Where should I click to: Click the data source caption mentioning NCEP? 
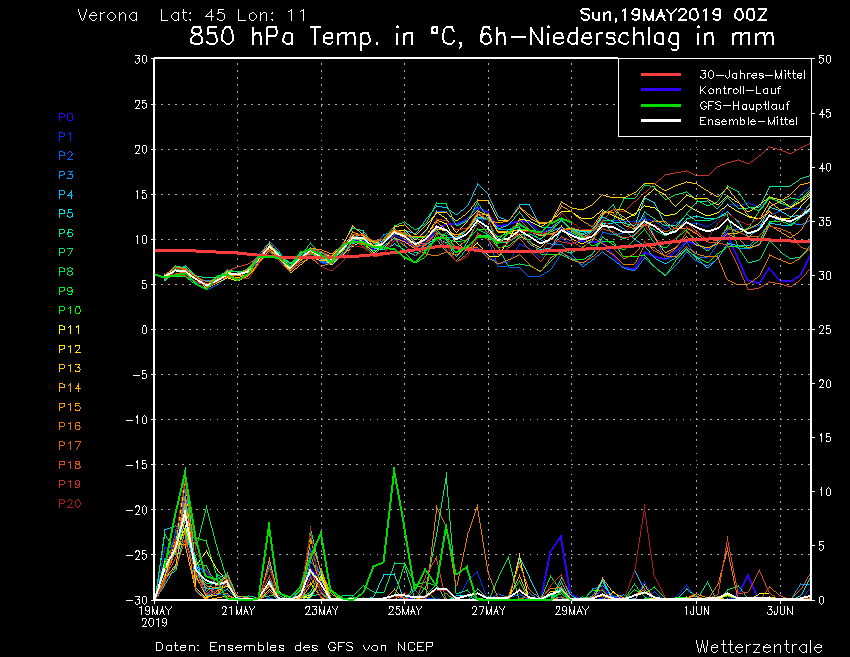pos(295,646)
